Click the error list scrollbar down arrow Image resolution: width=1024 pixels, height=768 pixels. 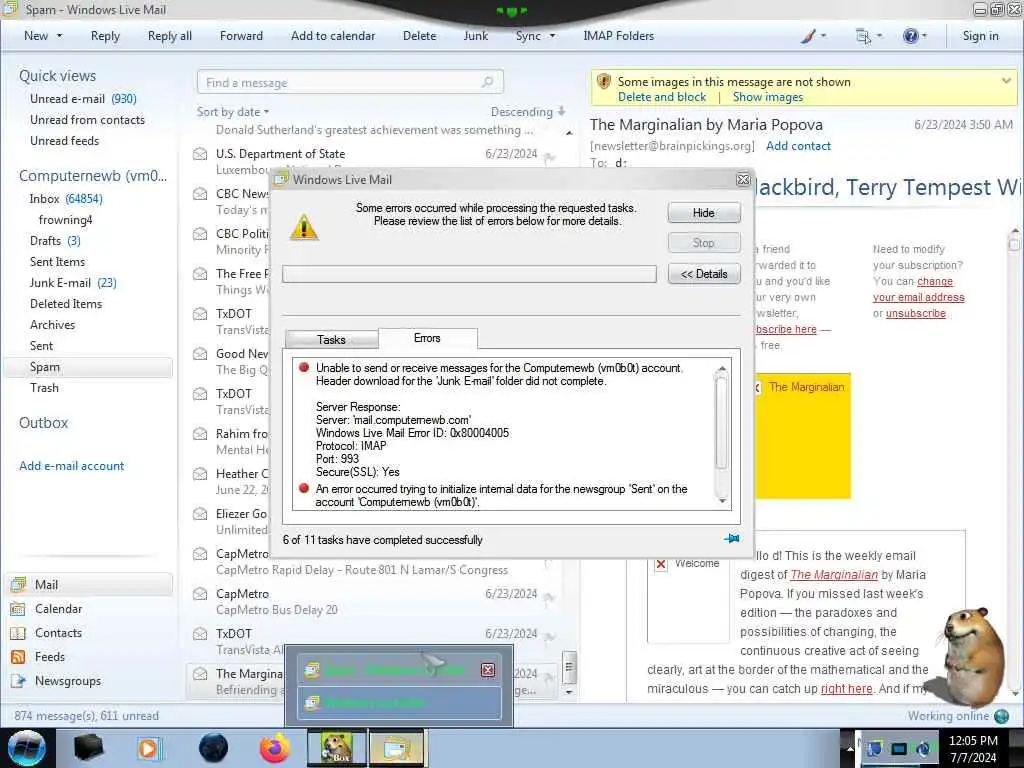722,501
